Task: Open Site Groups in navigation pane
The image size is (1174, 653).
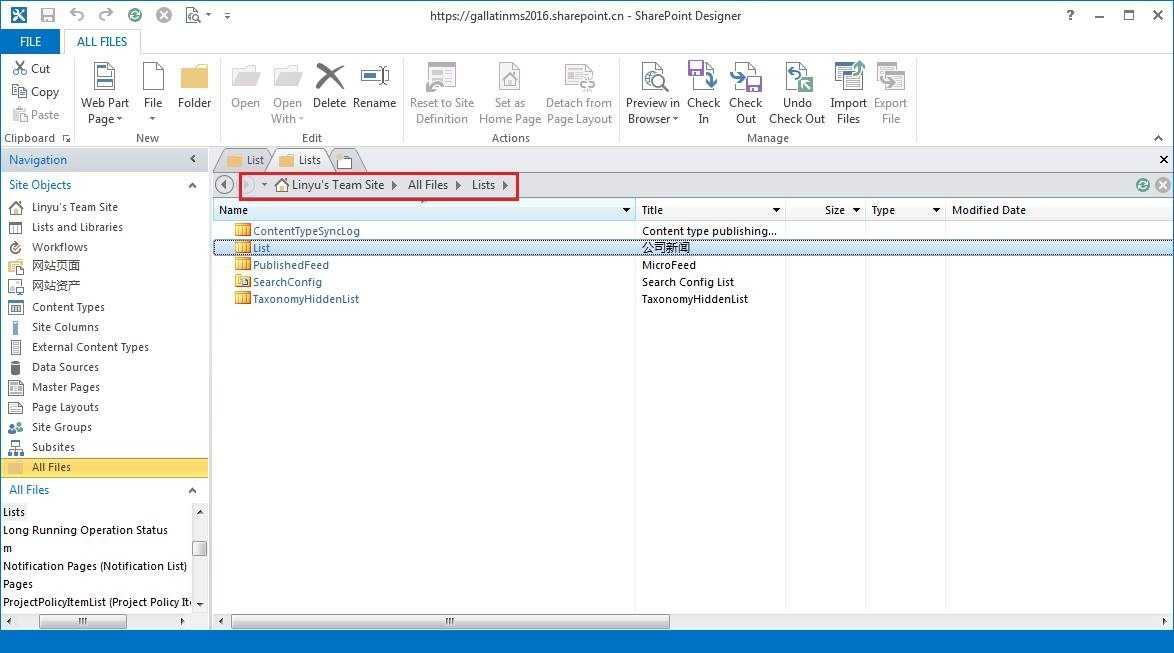Action: tap(61, 427)
